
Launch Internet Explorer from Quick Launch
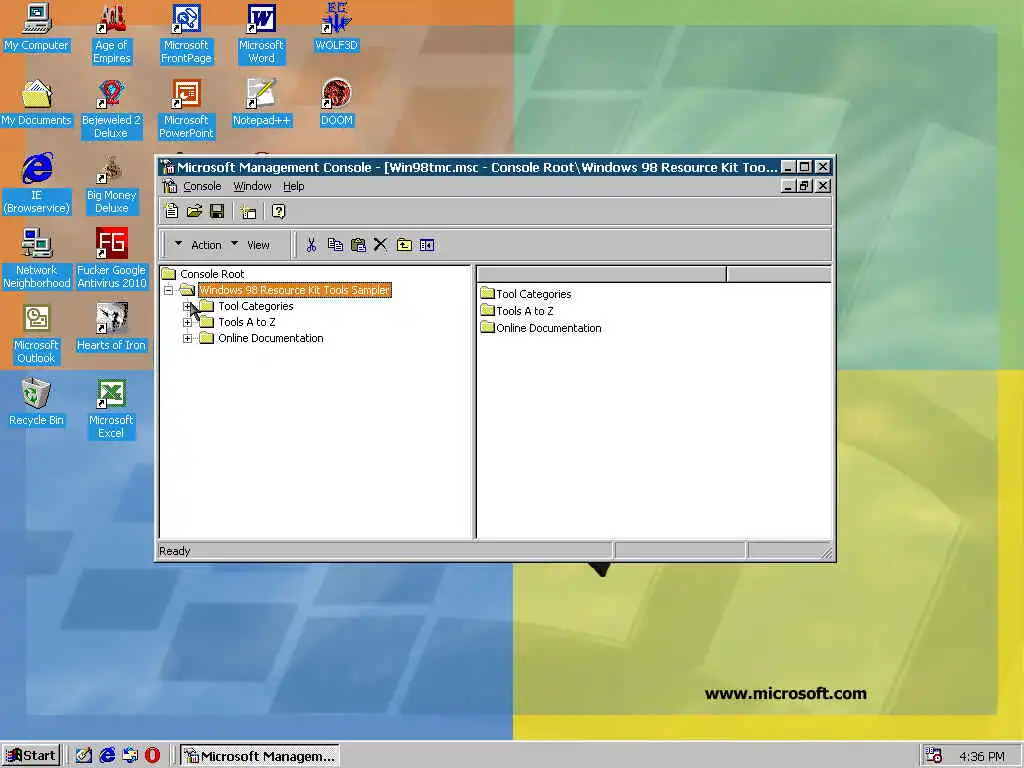107,756
